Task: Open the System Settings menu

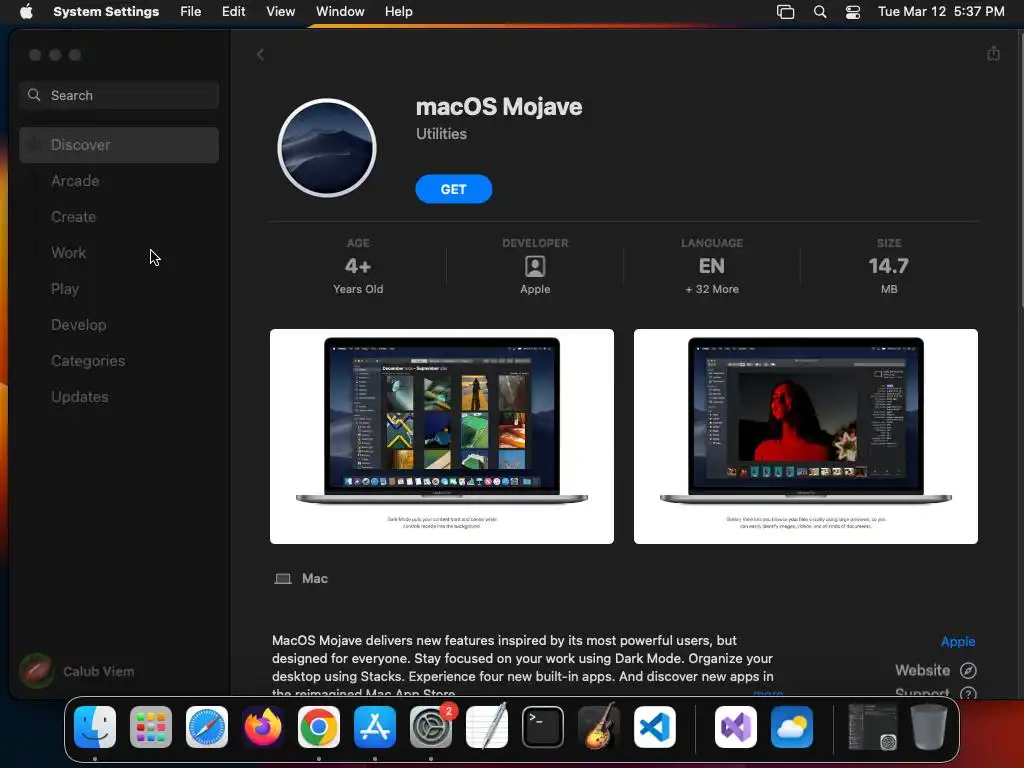Action: pos(106,12)
